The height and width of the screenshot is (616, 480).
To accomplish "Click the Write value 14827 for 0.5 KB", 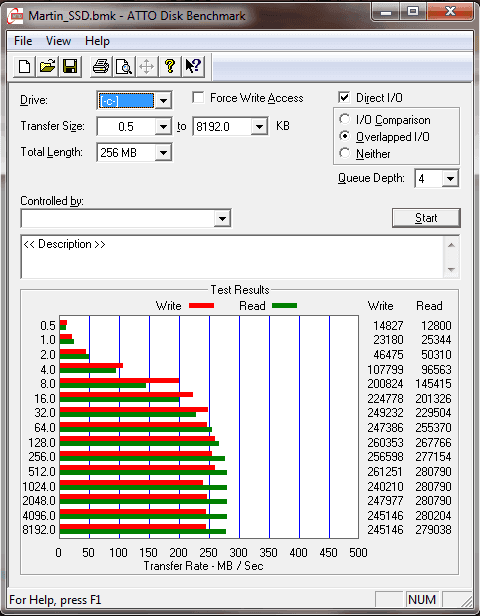I will (388, 326).
